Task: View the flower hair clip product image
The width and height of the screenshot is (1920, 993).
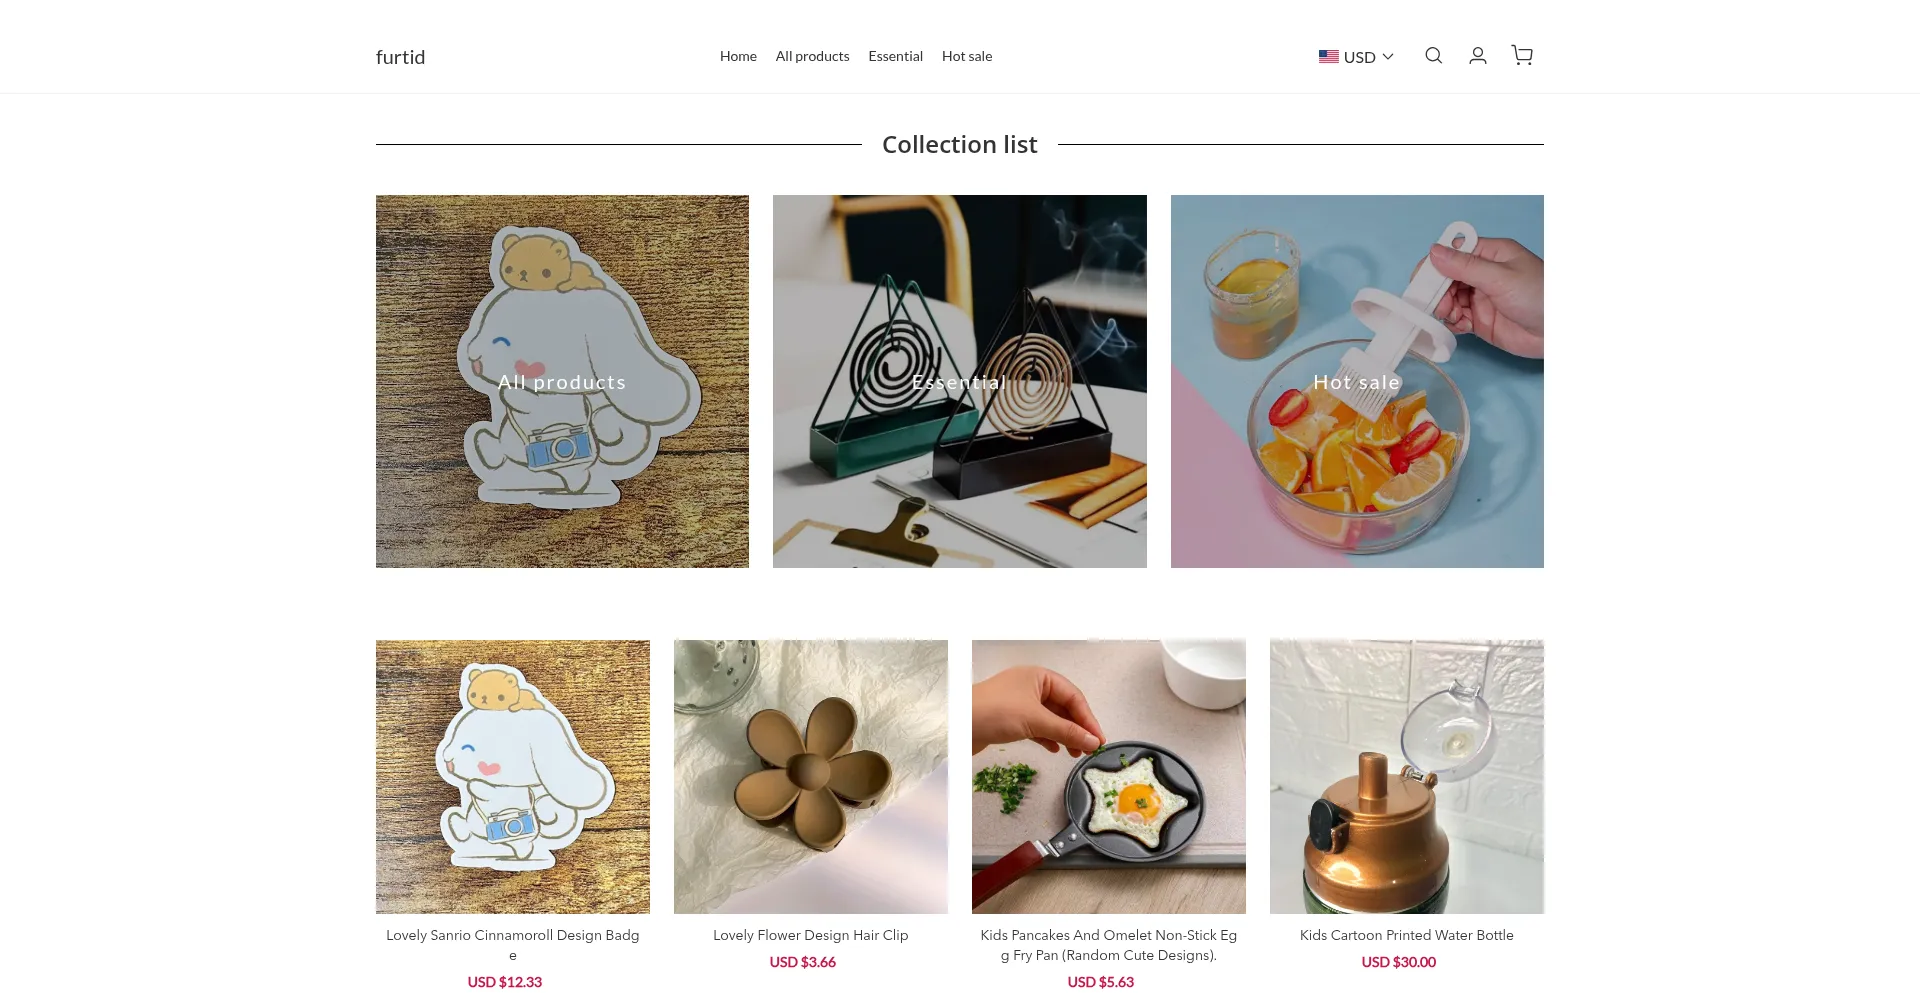Action: coord(810,776)
